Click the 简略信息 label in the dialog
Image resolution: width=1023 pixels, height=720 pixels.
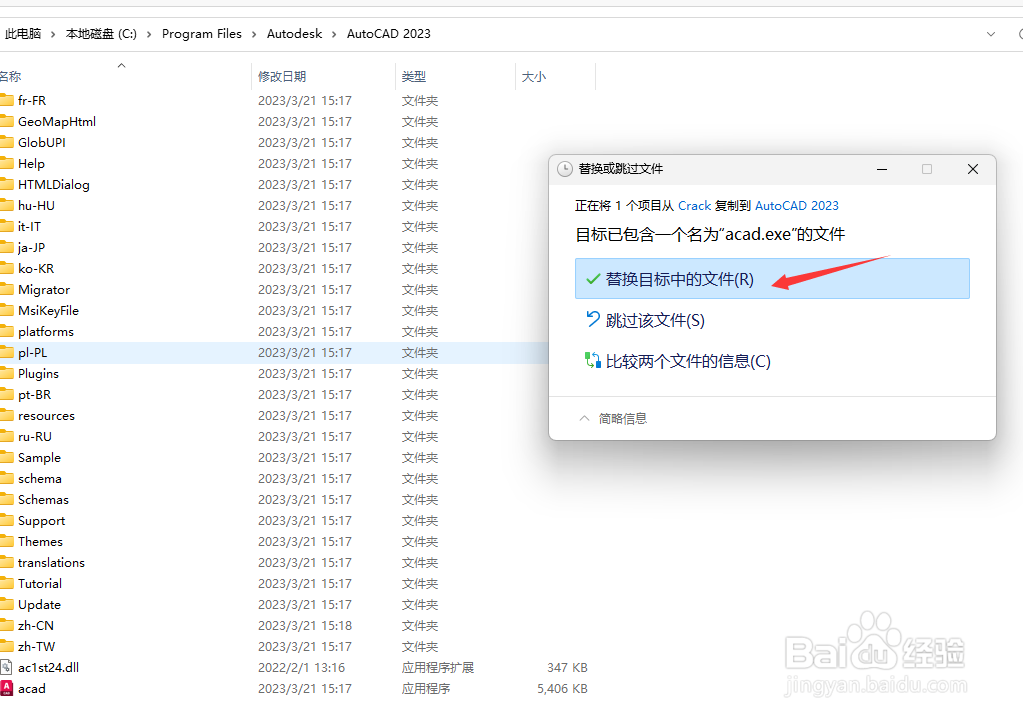[x=622, y=419]
